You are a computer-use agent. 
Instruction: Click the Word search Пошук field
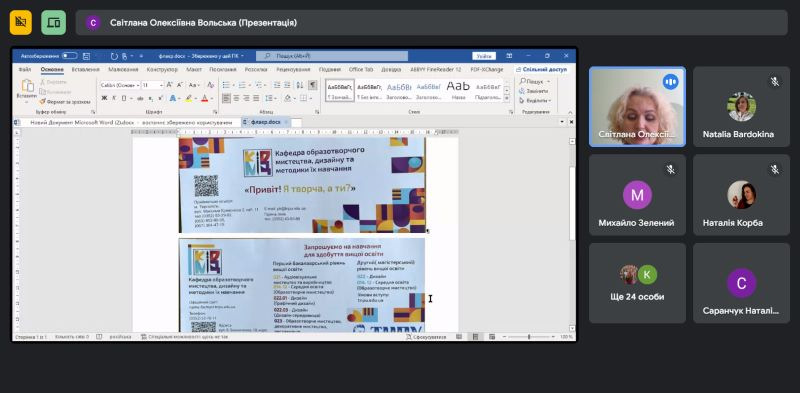[332, 56]
